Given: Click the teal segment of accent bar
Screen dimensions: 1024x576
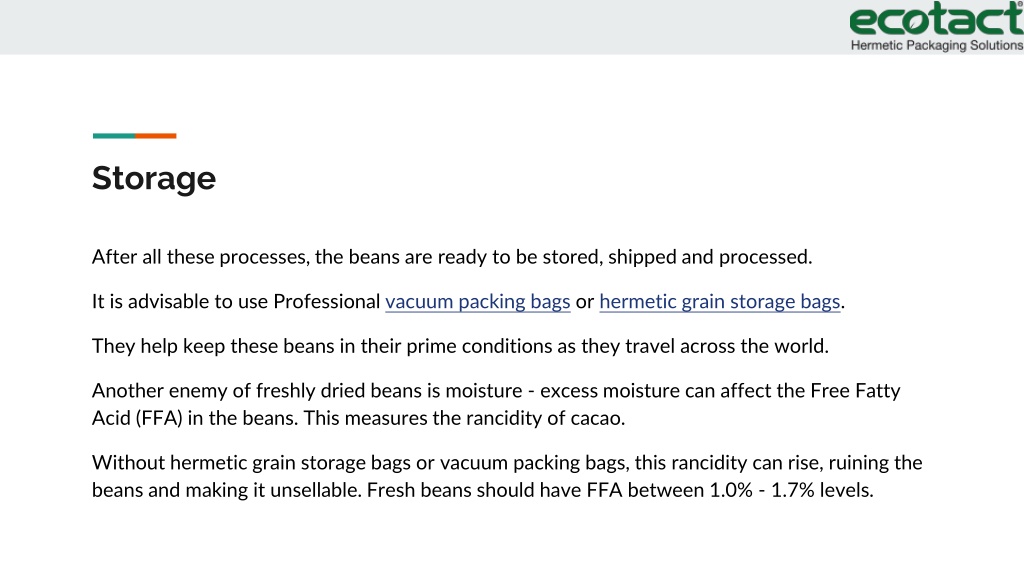Looking at the screenshot, I should 114,136.
